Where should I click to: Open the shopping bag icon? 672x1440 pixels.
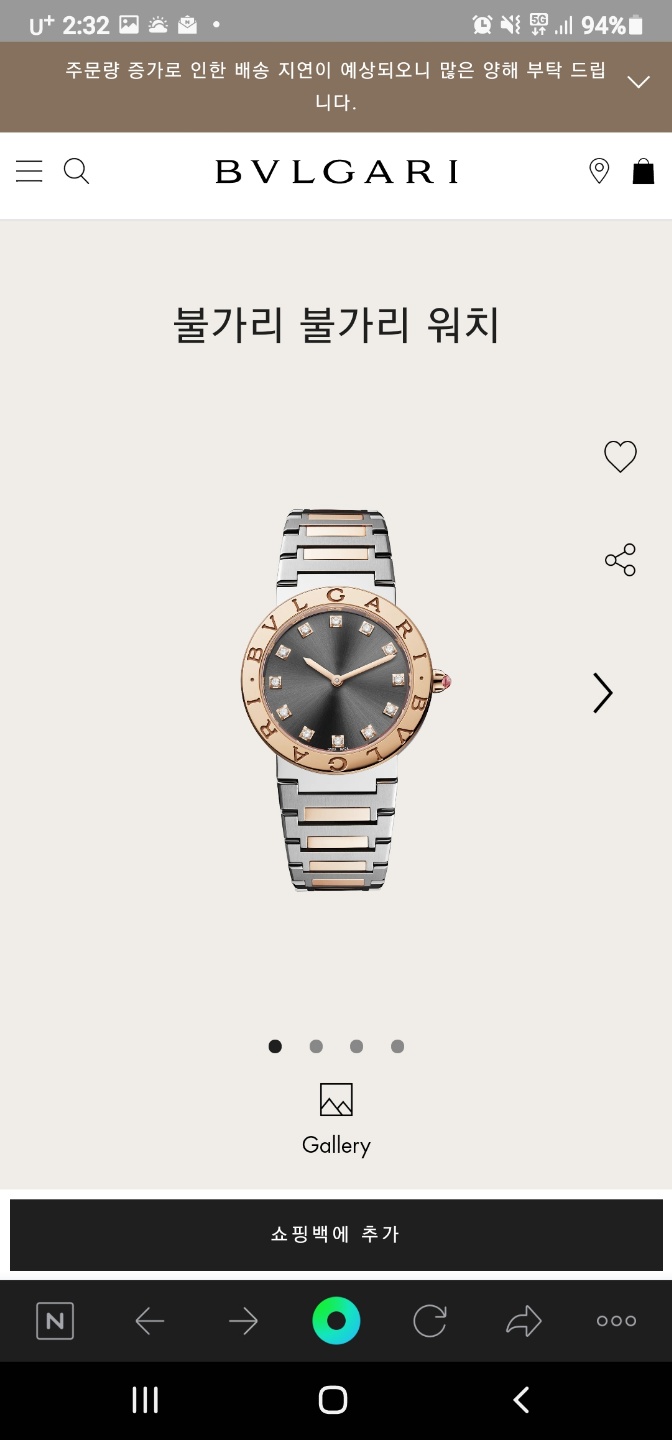[643, 171]
